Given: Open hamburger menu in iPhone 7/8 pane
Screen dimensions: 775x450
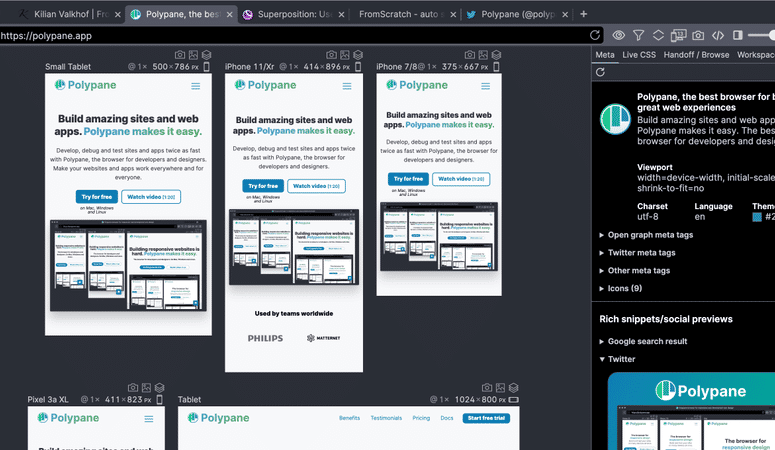Looking at the screenshot, I should click(485, 86).
